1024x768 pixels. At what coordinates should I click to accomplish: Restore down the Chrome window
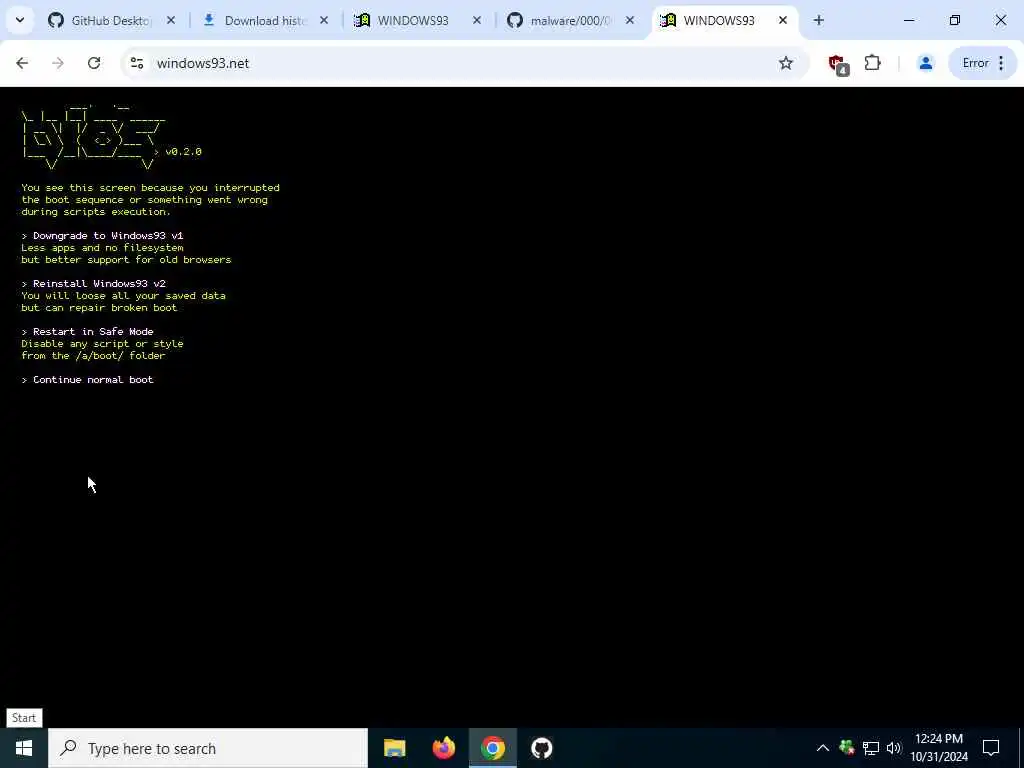pos(955,20)
